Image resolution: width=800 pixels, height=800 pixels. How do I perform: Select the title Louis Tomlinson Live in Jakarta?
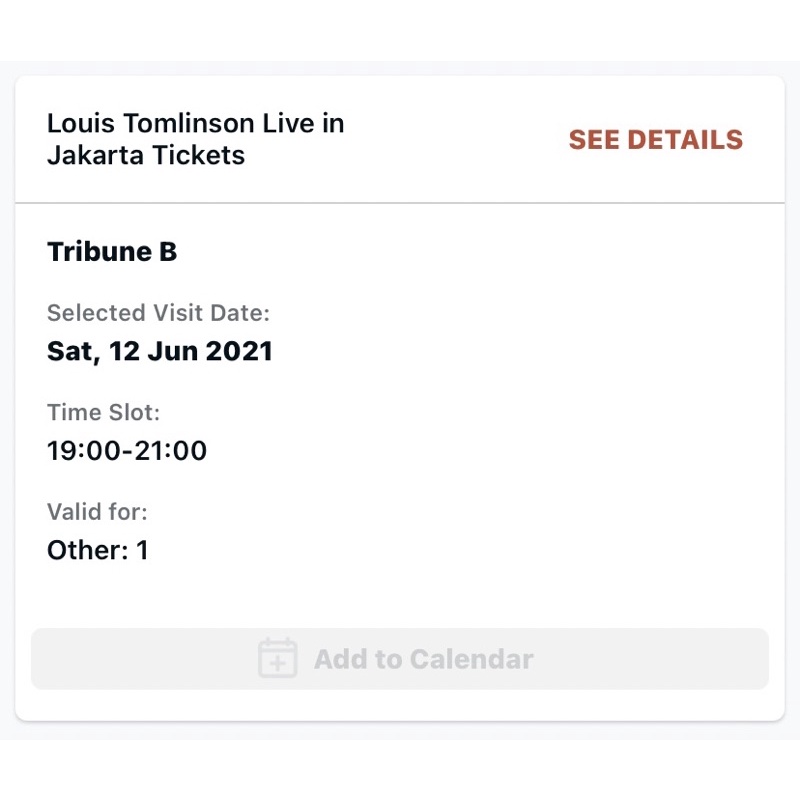[x=195, y=123]
